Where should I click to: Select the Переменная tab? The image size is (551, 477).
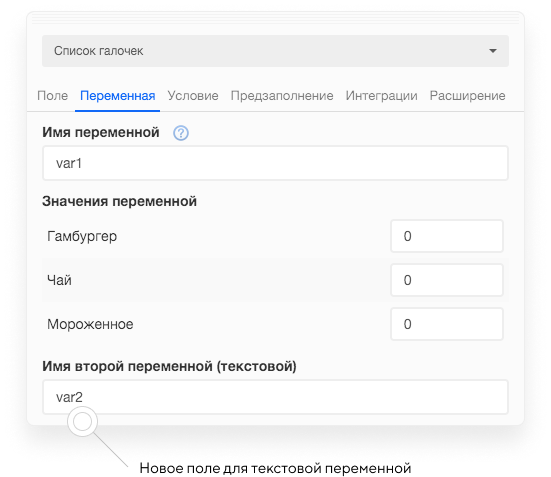click(117, 96)
